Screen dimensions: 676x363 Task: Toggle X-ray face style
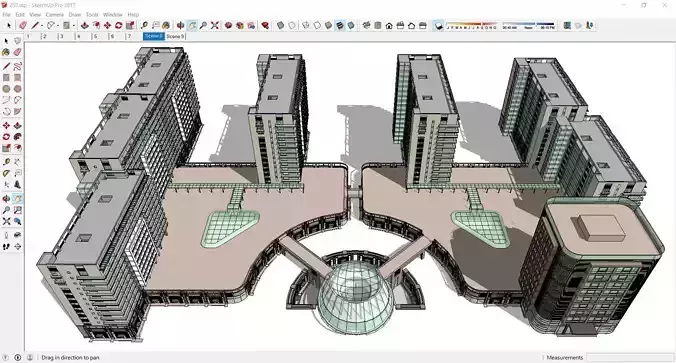pyautogui.click(x=280, y=26)
